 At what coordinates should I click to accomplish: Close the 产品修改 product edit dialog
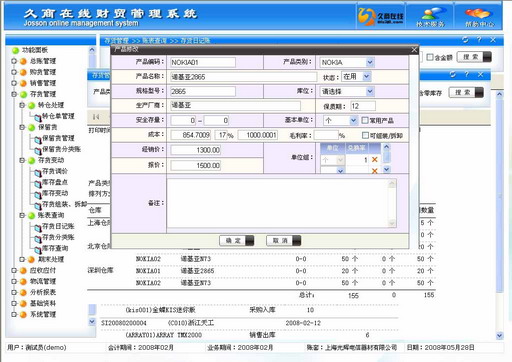click(414, 50)
